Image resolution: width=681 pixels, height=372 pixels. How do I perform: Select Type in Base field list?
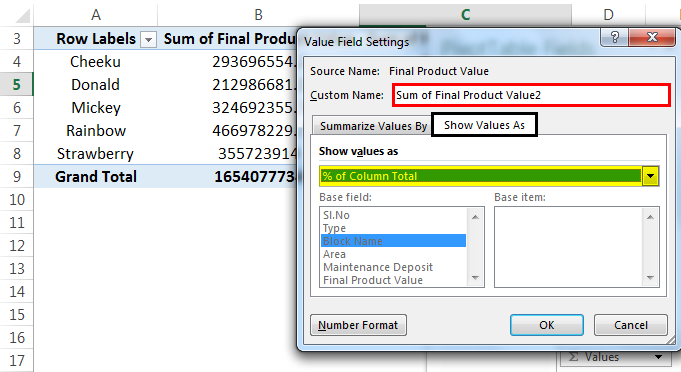point(393,228)
